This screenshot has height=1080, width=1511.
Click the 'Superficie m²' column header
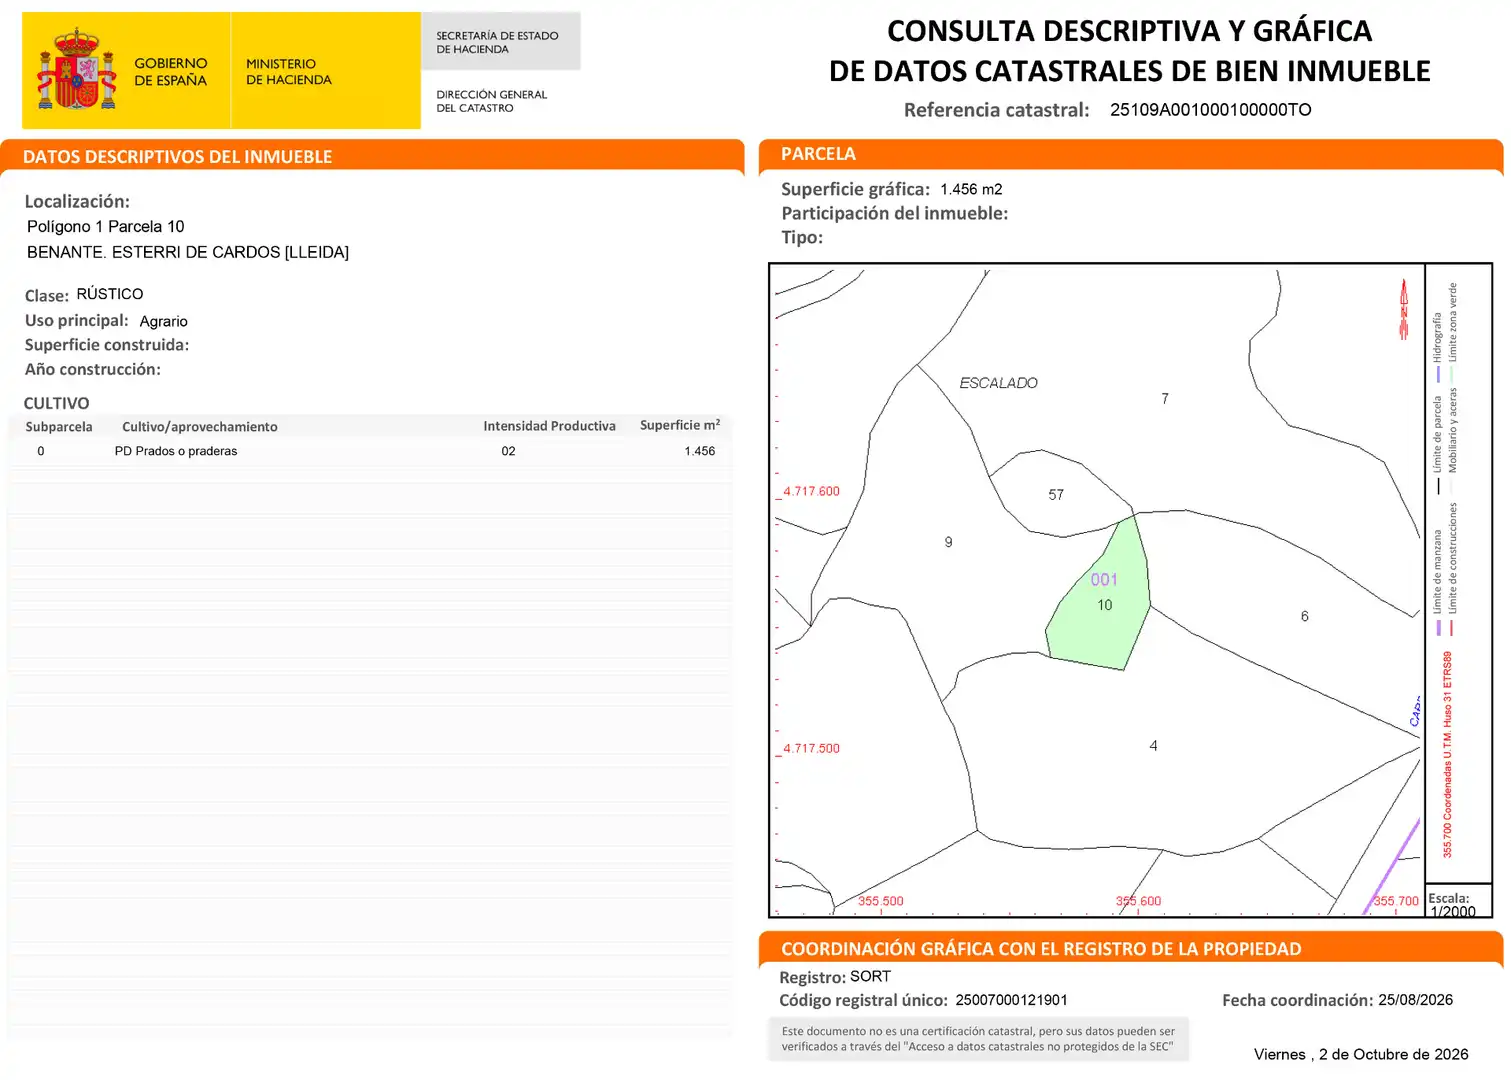pyautogui.click(x=680, y=425)
